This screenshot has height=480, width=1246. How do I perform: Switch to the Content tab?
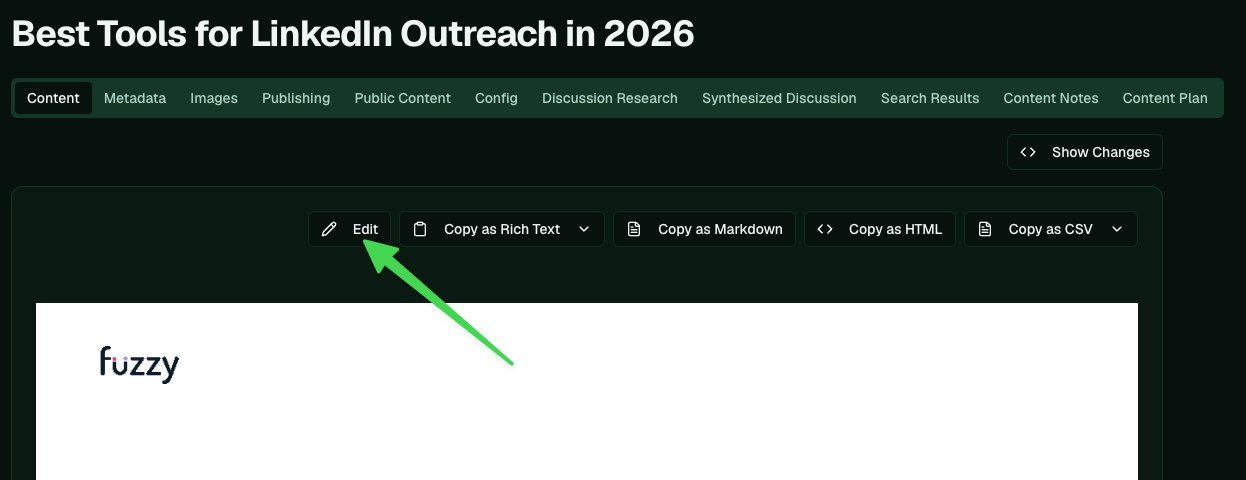[x=53, y=98]
